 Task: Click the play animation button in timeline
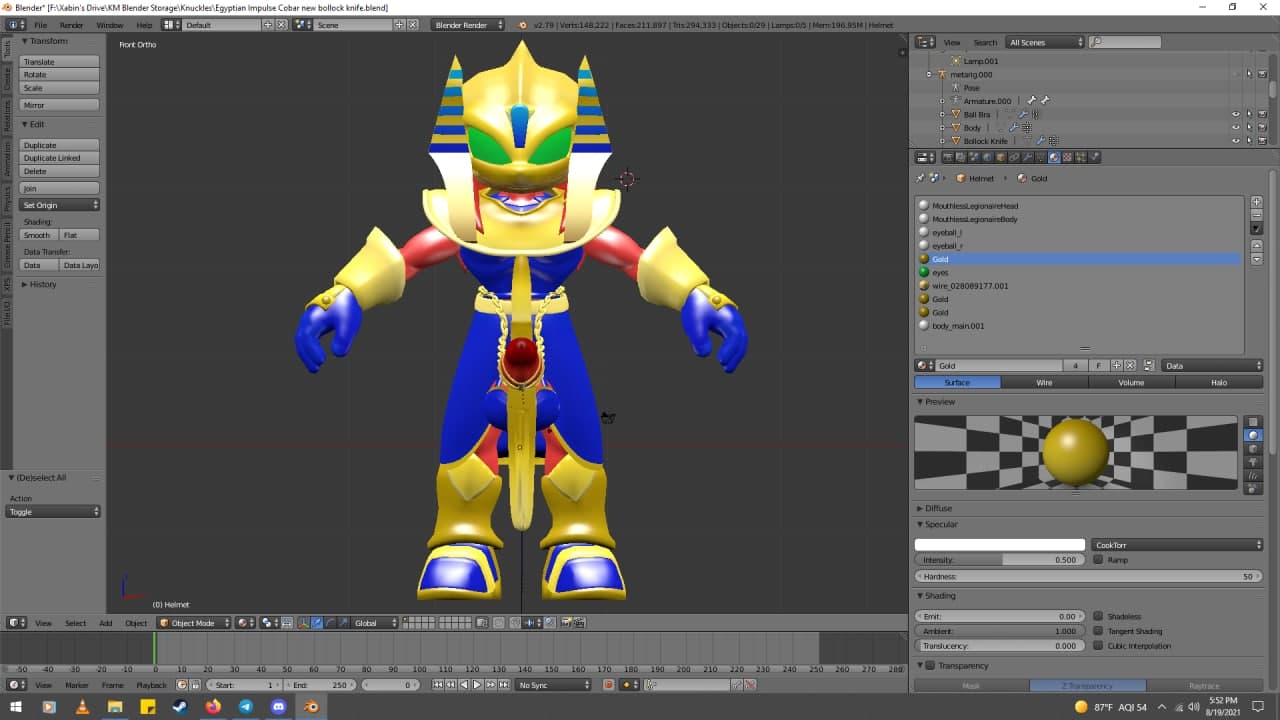pos(477,685)
